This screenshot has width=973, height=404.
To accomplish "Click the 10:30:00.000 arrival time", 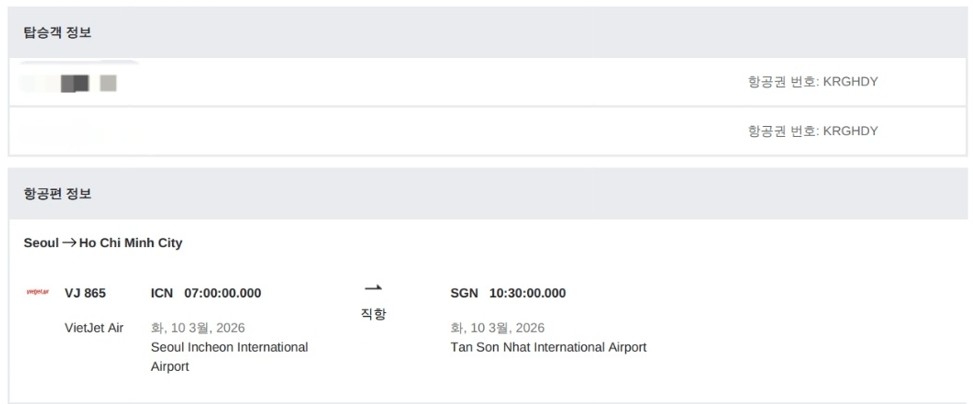I will click(527, 293).
